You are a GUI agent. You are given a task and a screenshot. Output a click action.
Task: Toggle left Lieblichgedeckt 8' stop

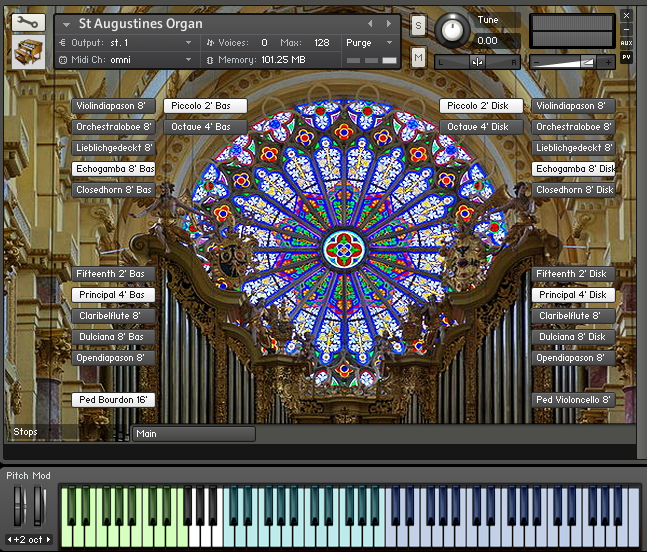[113, 148]
